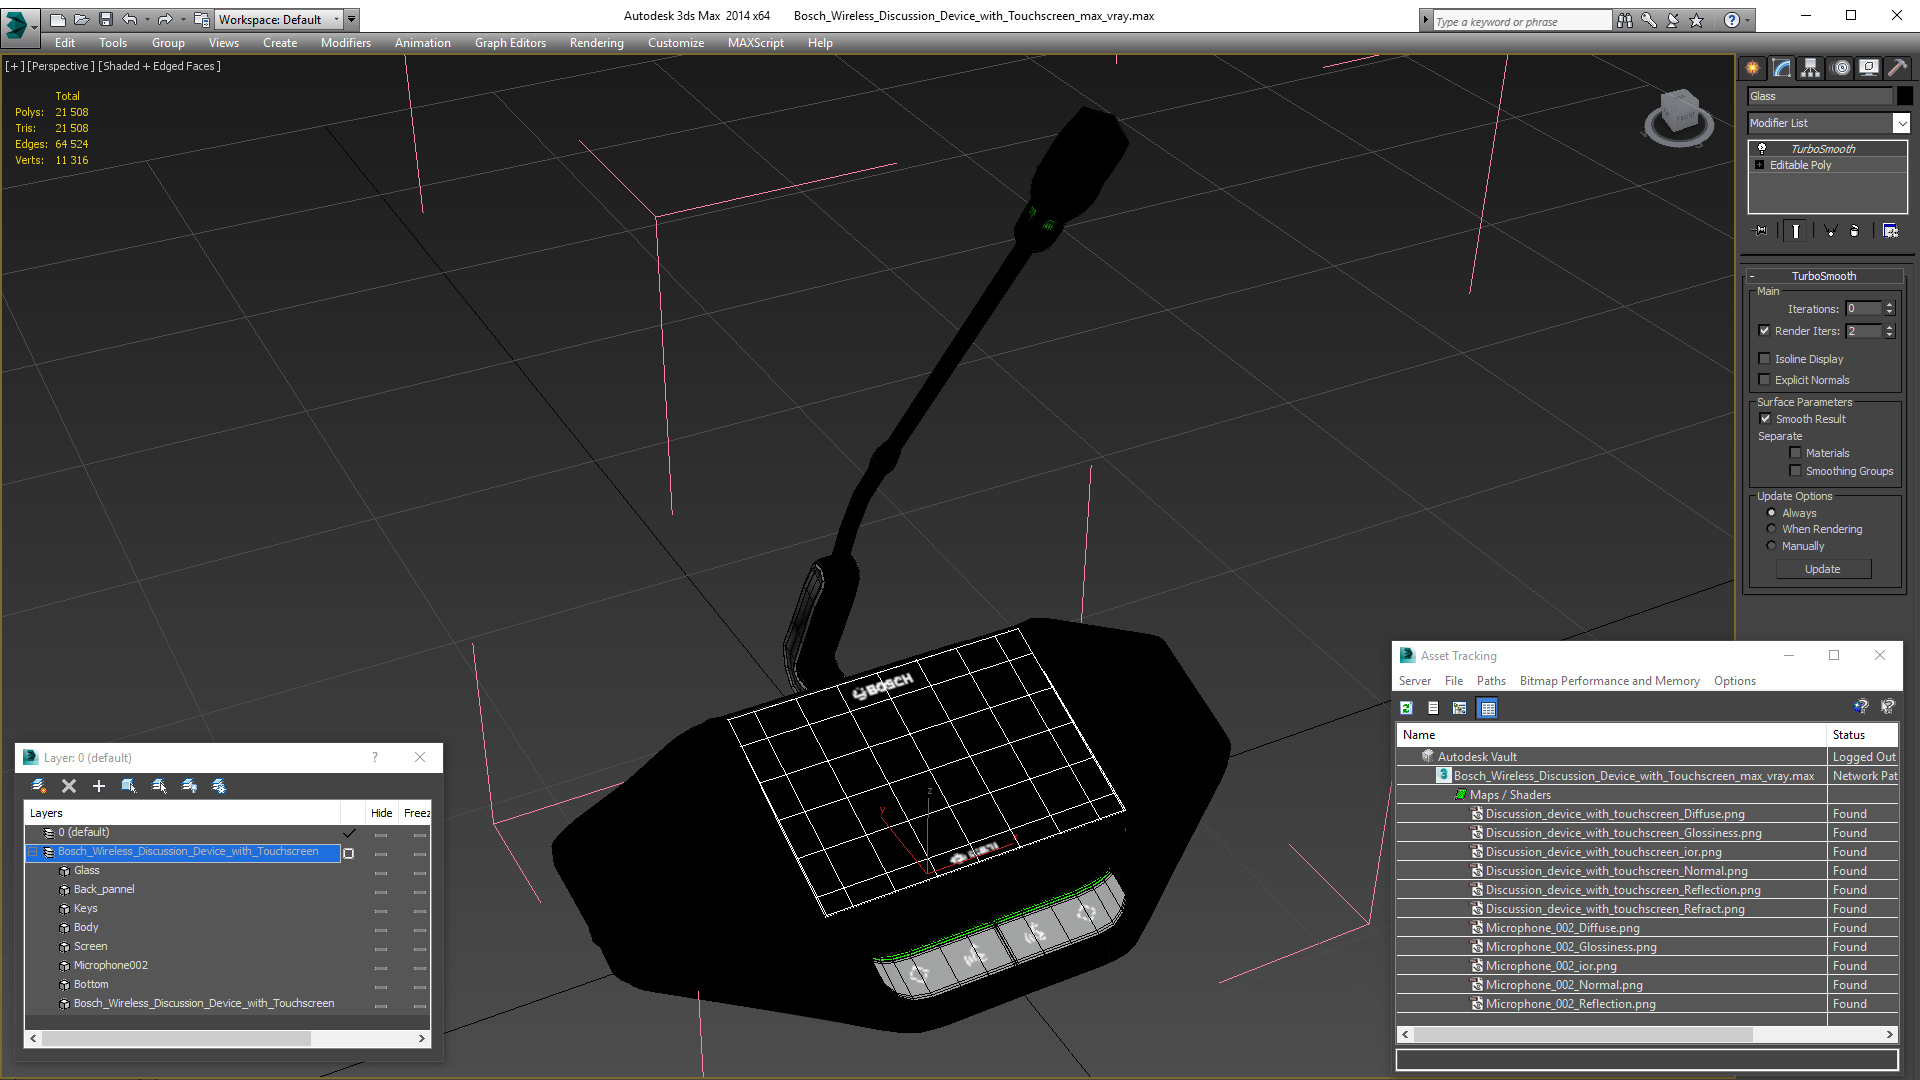The image size is (1920, 1080).
Task: Click the Pin Stack icon
Action: (x=1762, y=231)
